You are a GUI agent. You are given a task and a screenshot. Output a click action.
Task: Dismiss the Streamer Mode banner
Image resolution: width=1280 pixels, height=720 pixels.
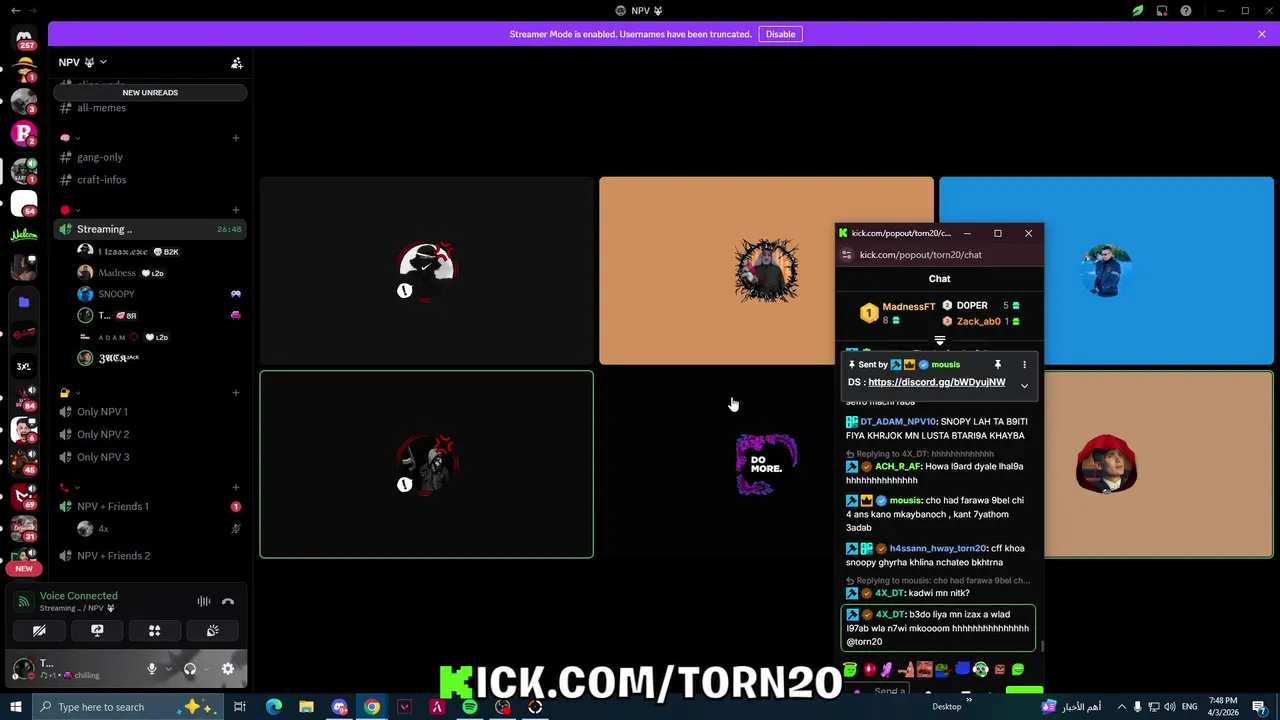[x=1262, y=34]
